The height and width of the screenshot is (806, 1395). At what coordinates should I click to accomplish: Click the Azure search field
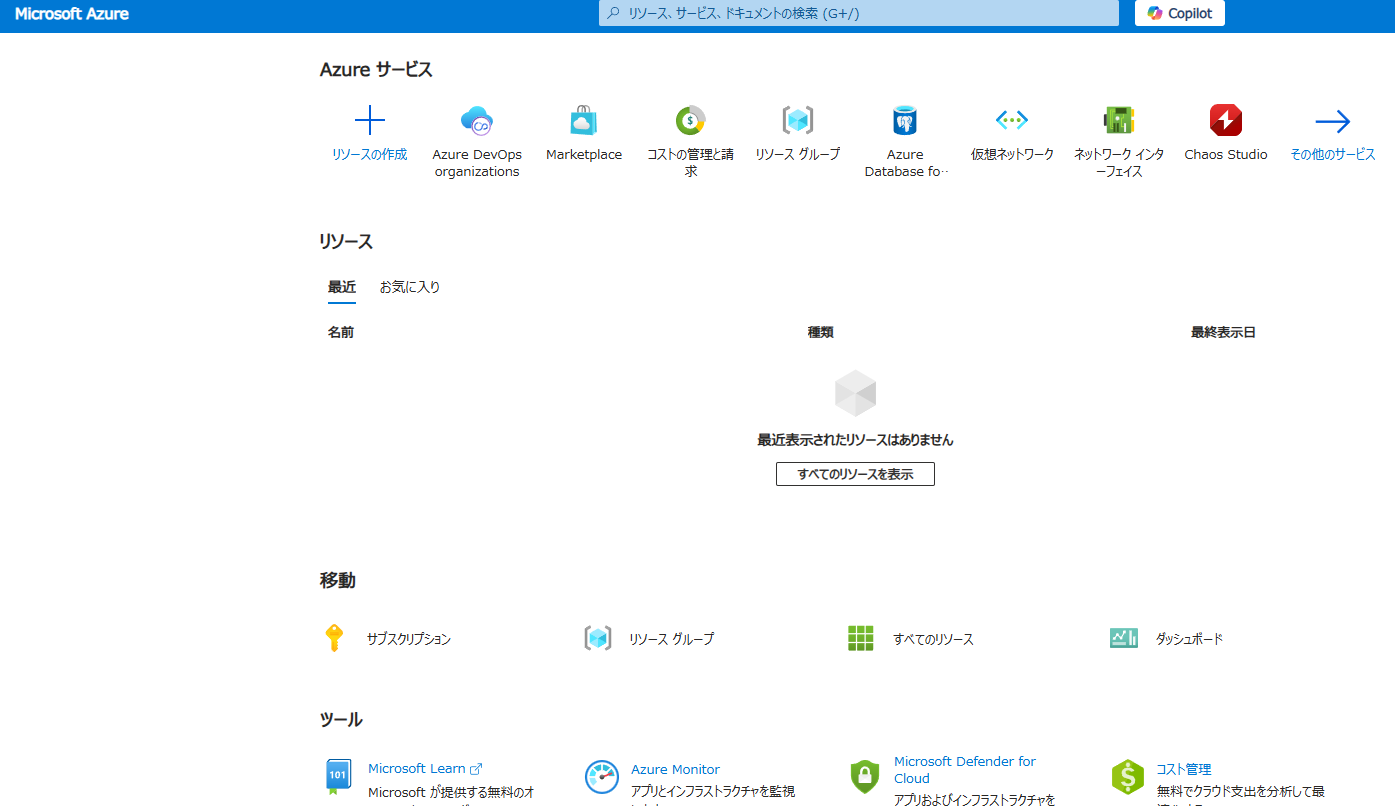(x=857, y=13)
